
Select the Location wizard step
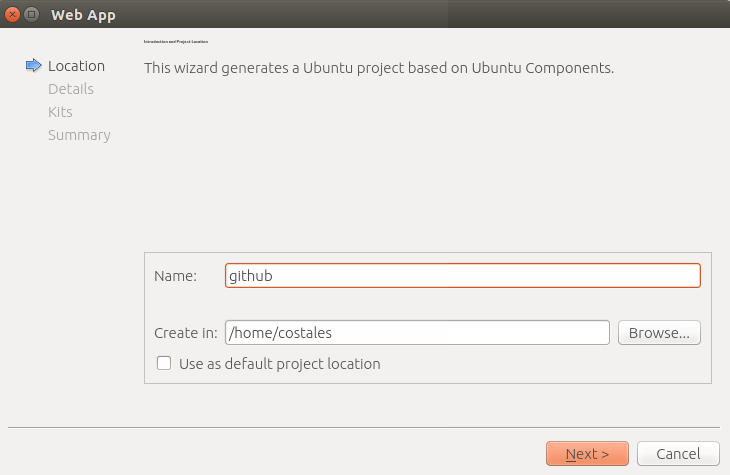click(76, 66)
